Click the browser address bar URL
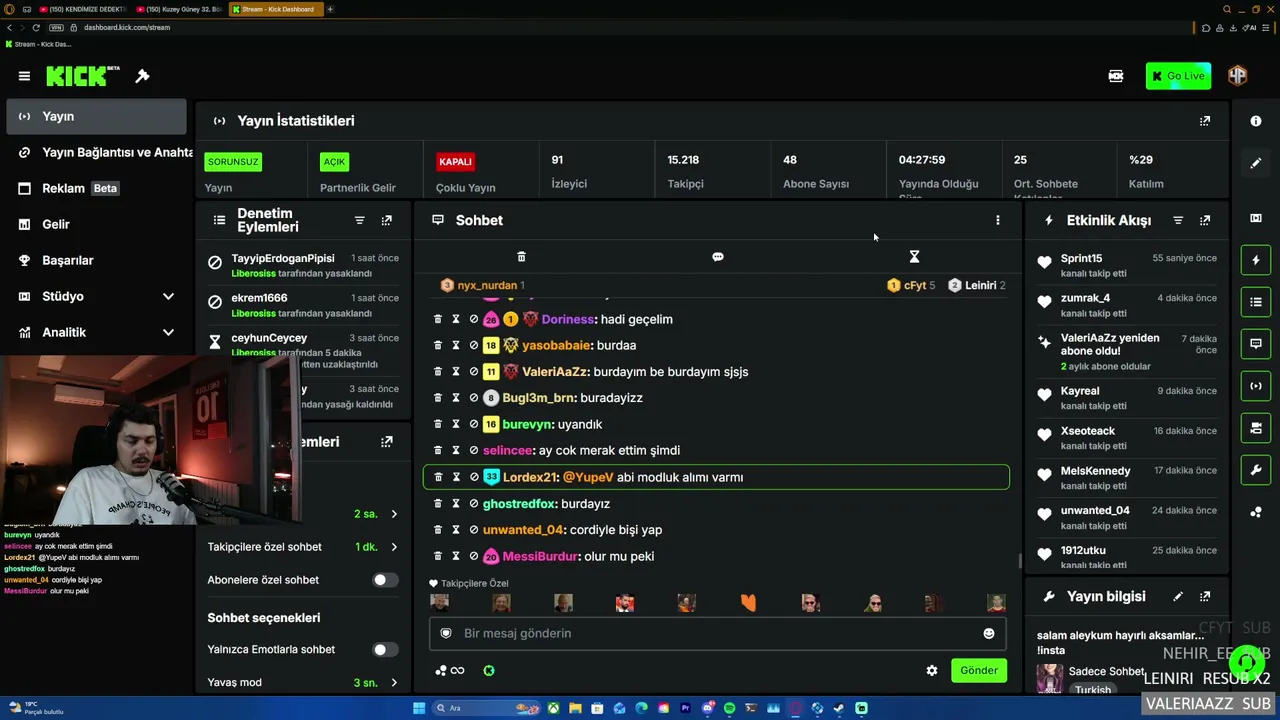 click(x=127, y=27)
